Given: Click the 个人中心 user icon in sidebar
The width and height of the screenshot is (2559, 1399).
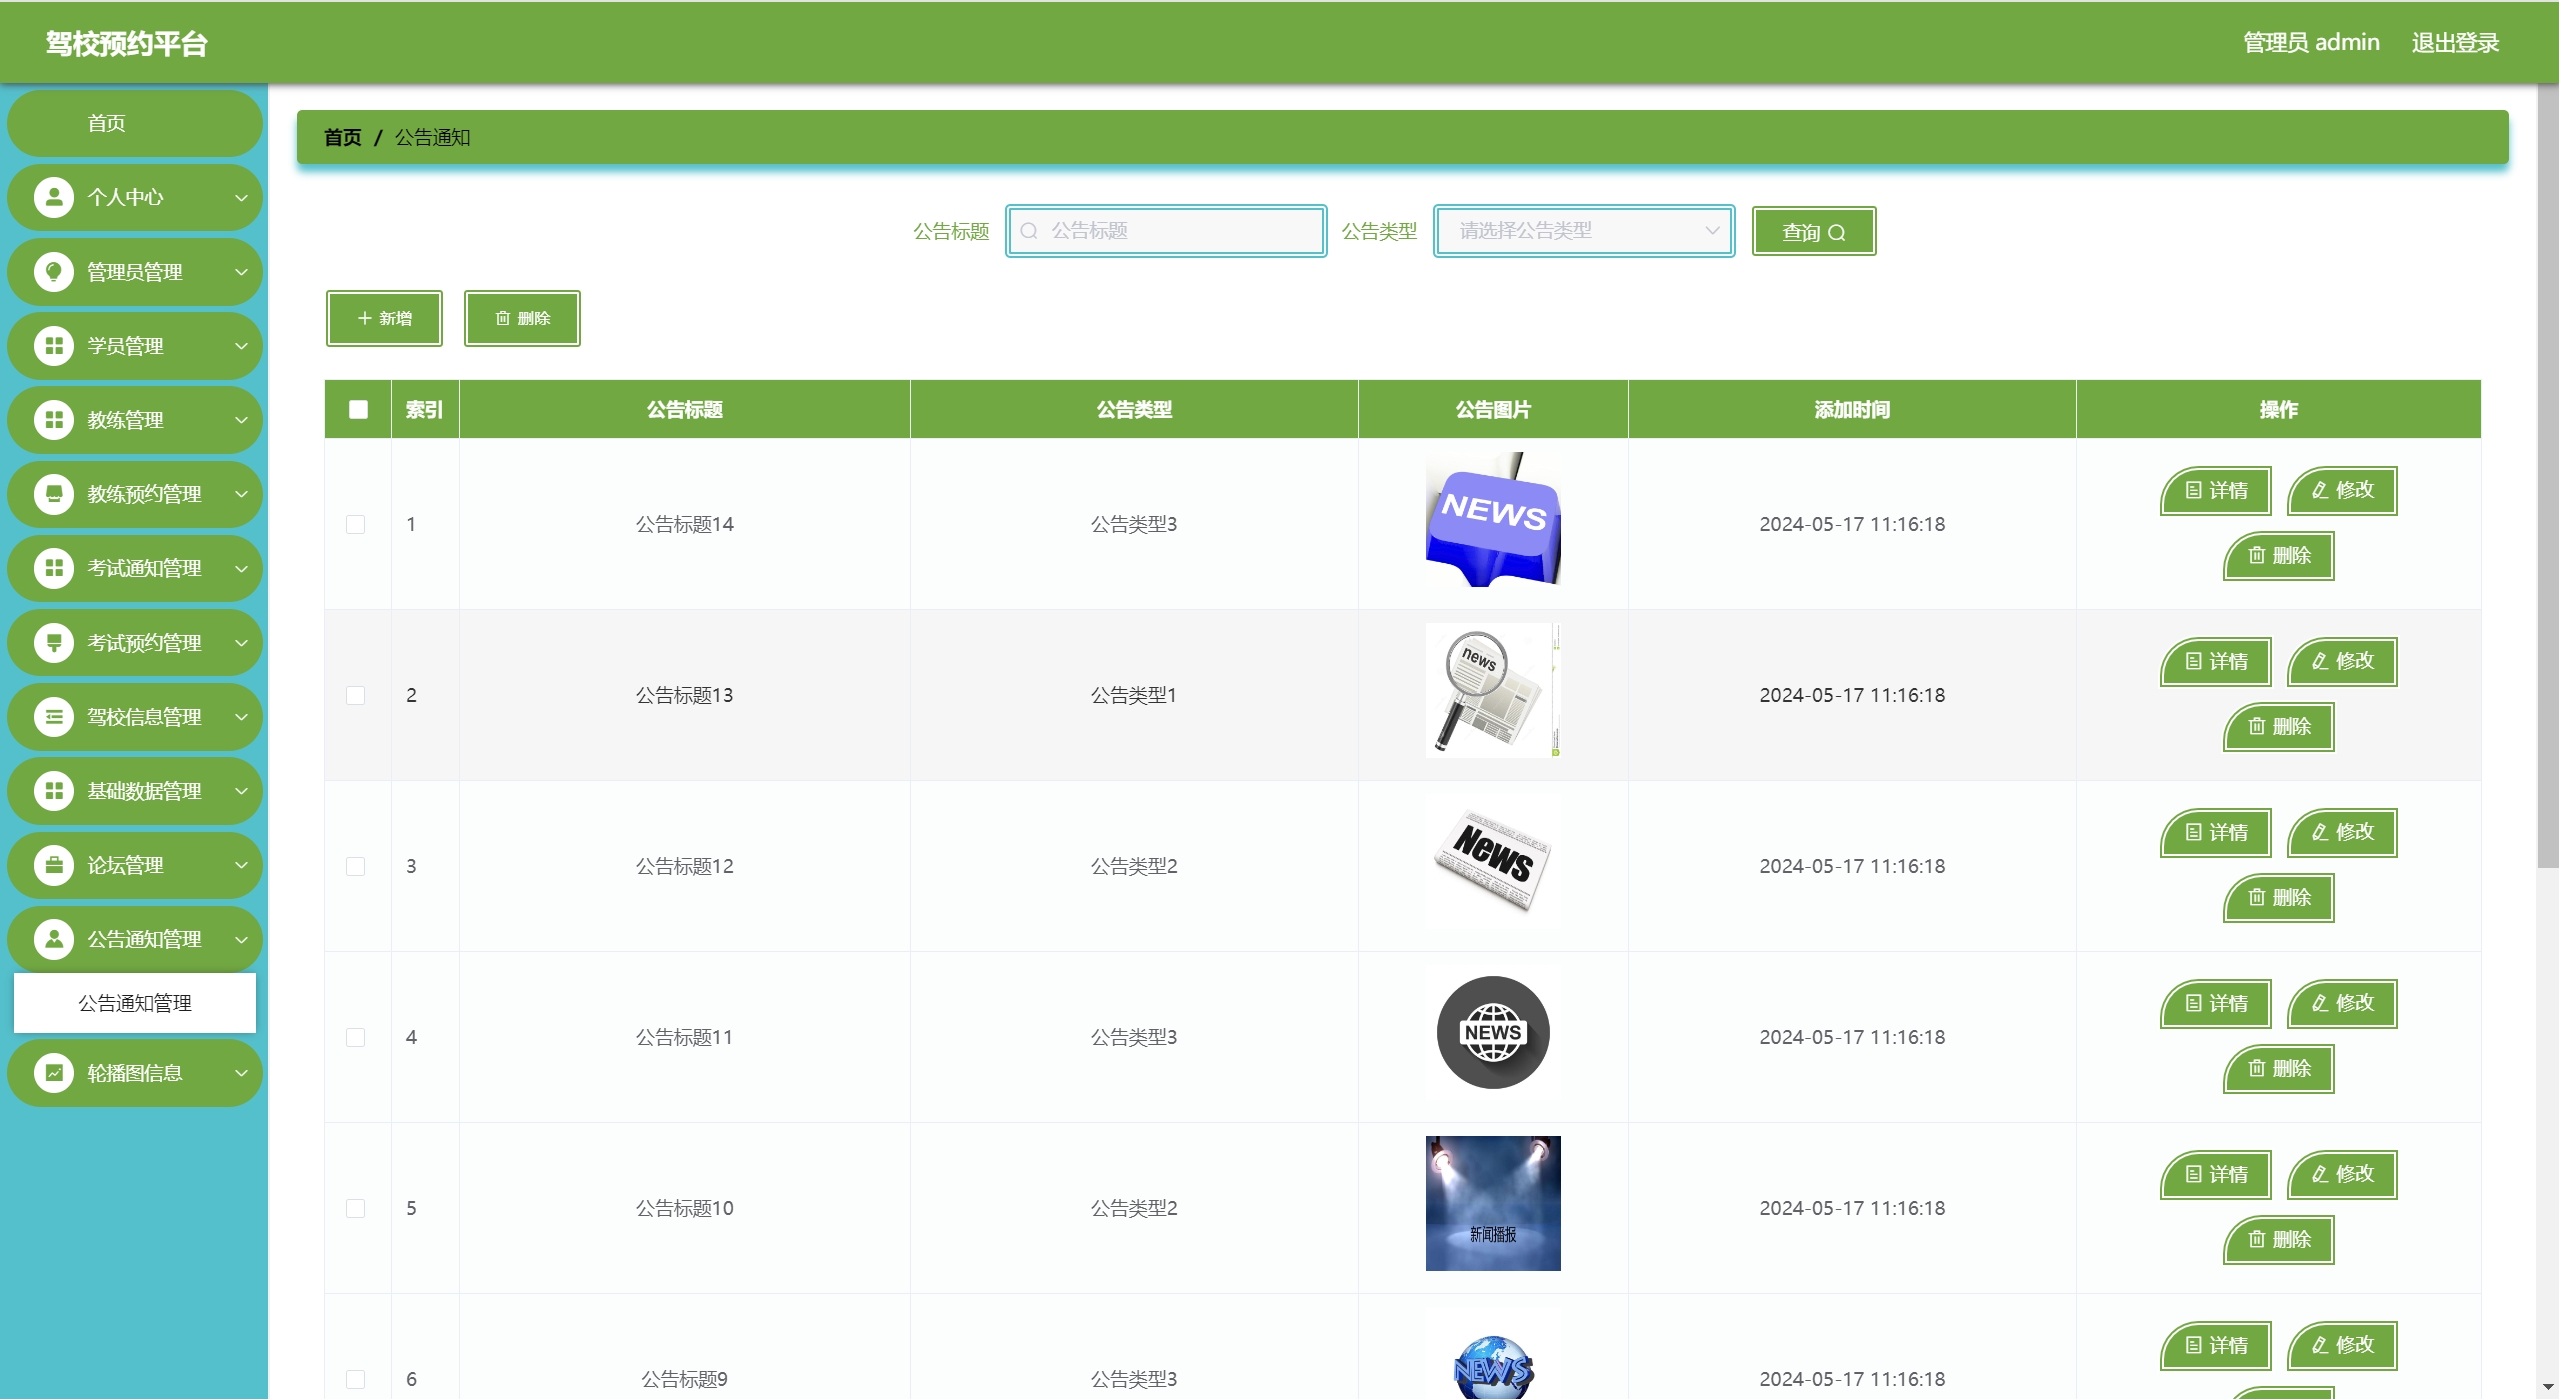Looking at the screenshot, I should point(54,197).
